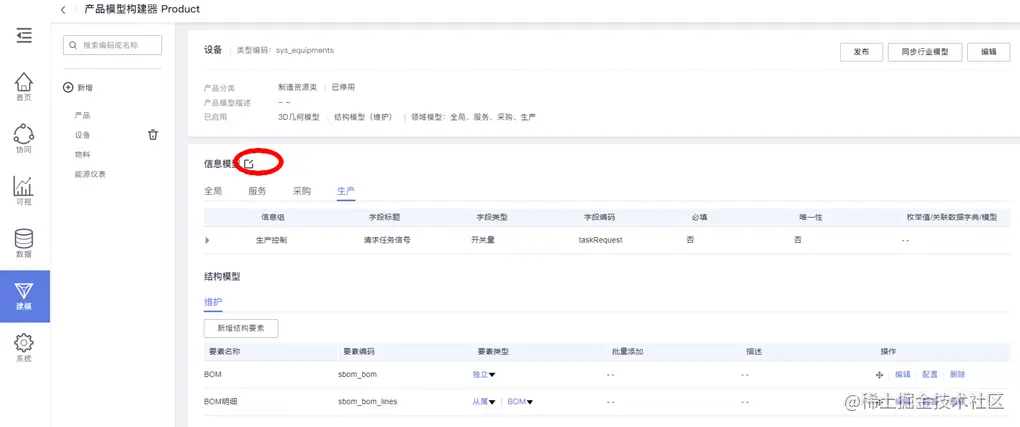
Task: Click the 开关量 field type cell
Action: (483, 240)
